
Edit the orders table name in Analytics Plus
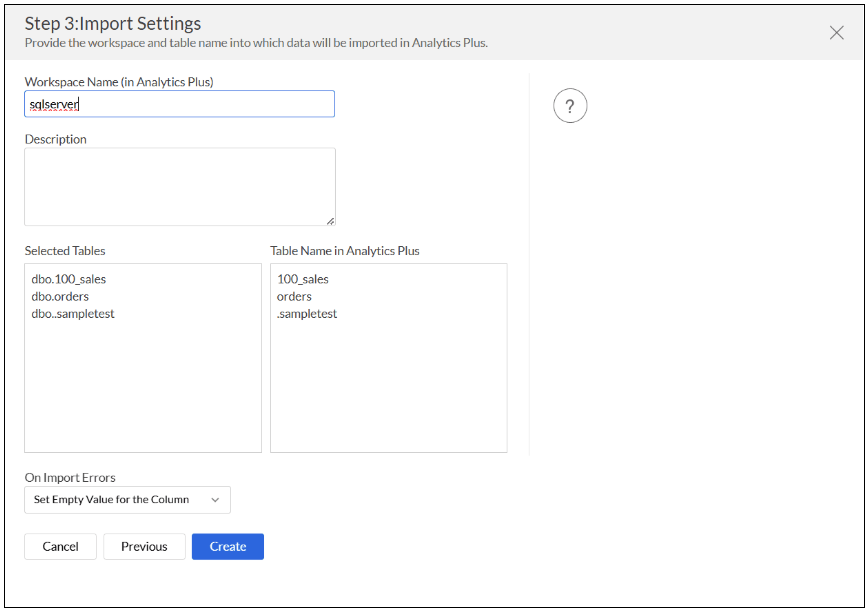point(294,296)
